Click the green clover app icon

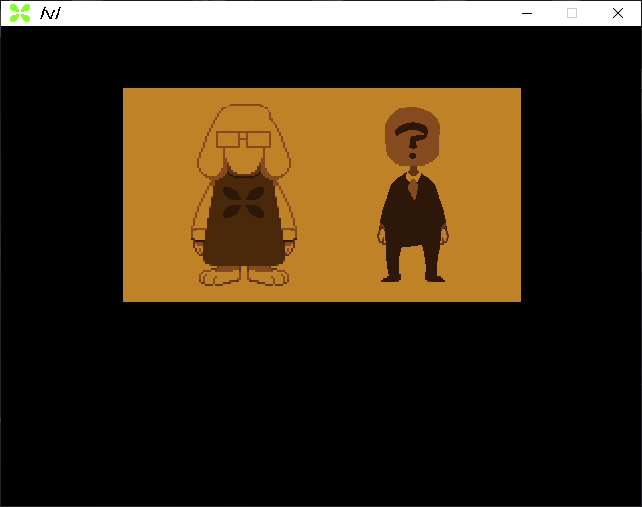[20, 13]
